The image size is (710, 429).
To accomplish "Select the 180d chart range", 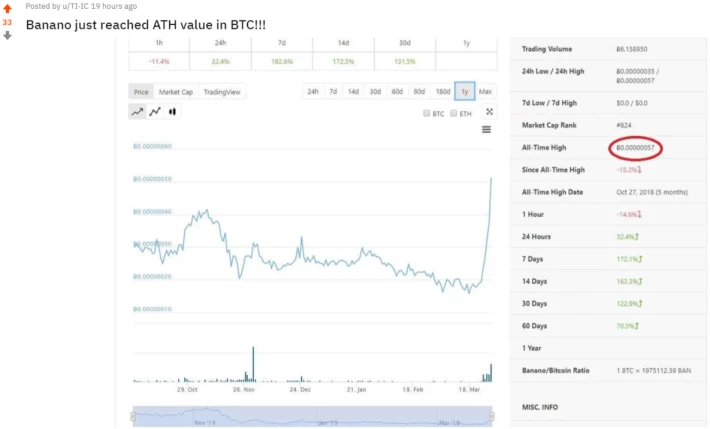I will (x=443, y=92).
